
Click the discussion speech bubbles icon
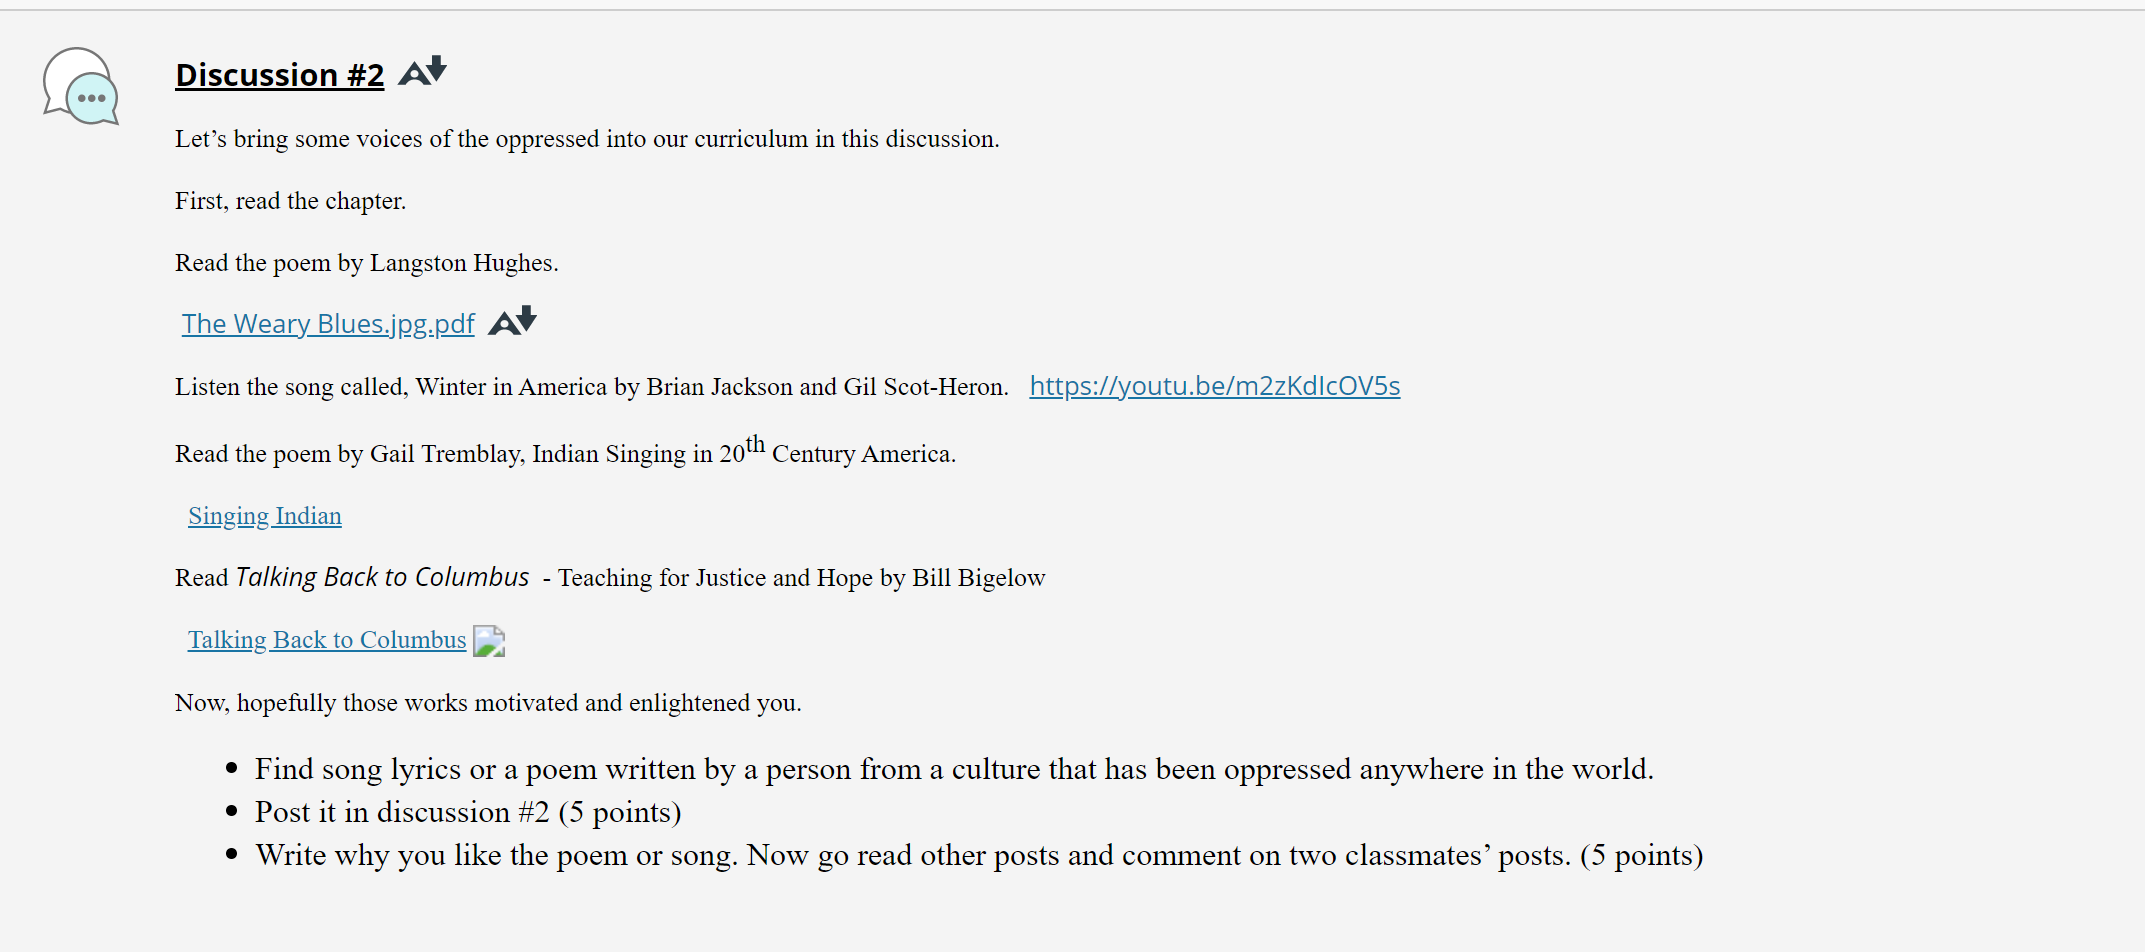[81, 87]
